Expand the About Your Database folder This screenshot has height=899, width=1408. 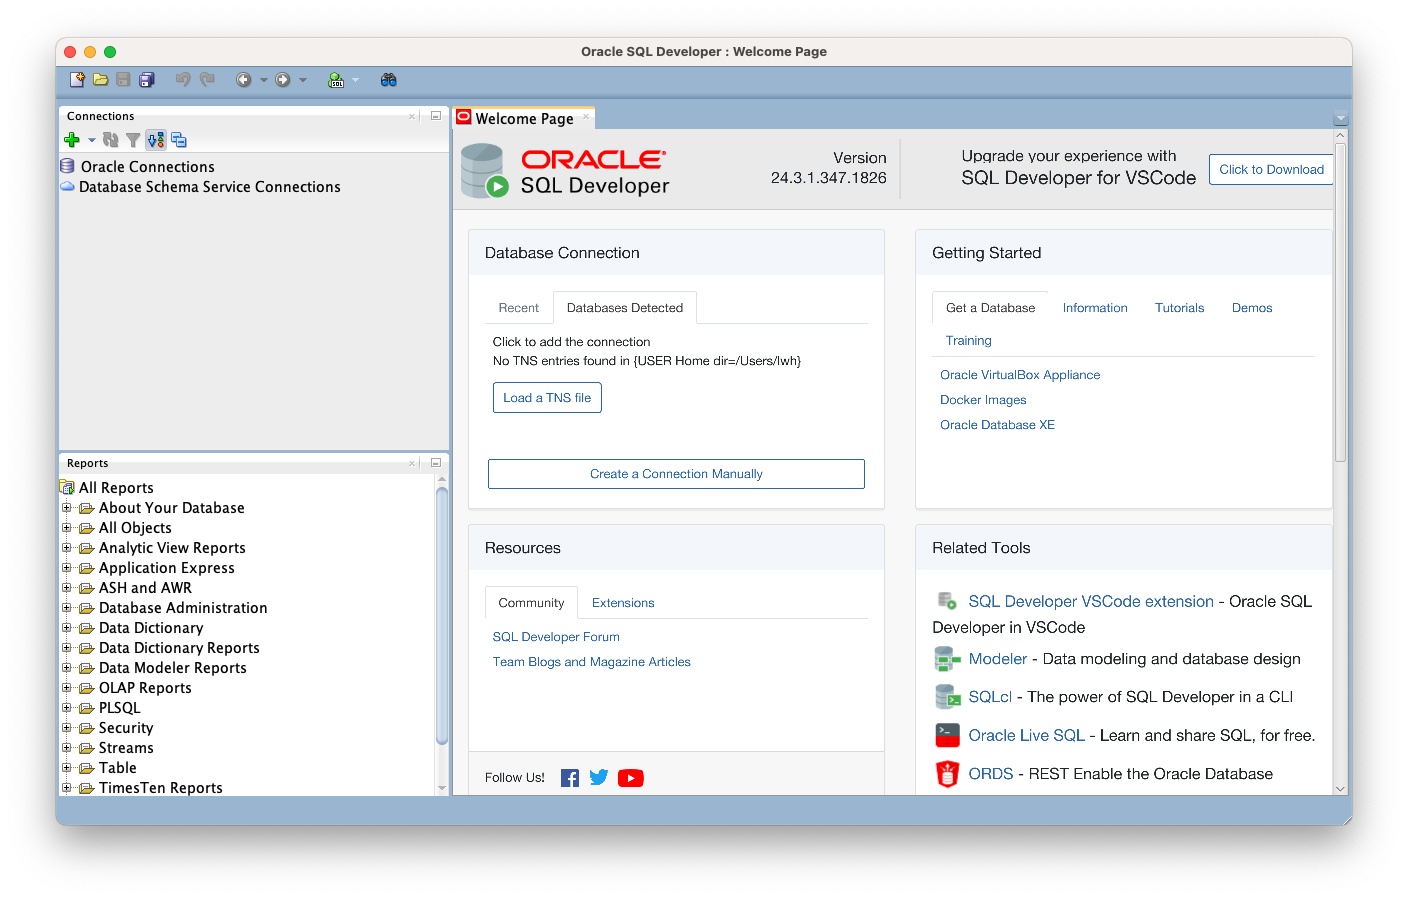tap(67, 508)
